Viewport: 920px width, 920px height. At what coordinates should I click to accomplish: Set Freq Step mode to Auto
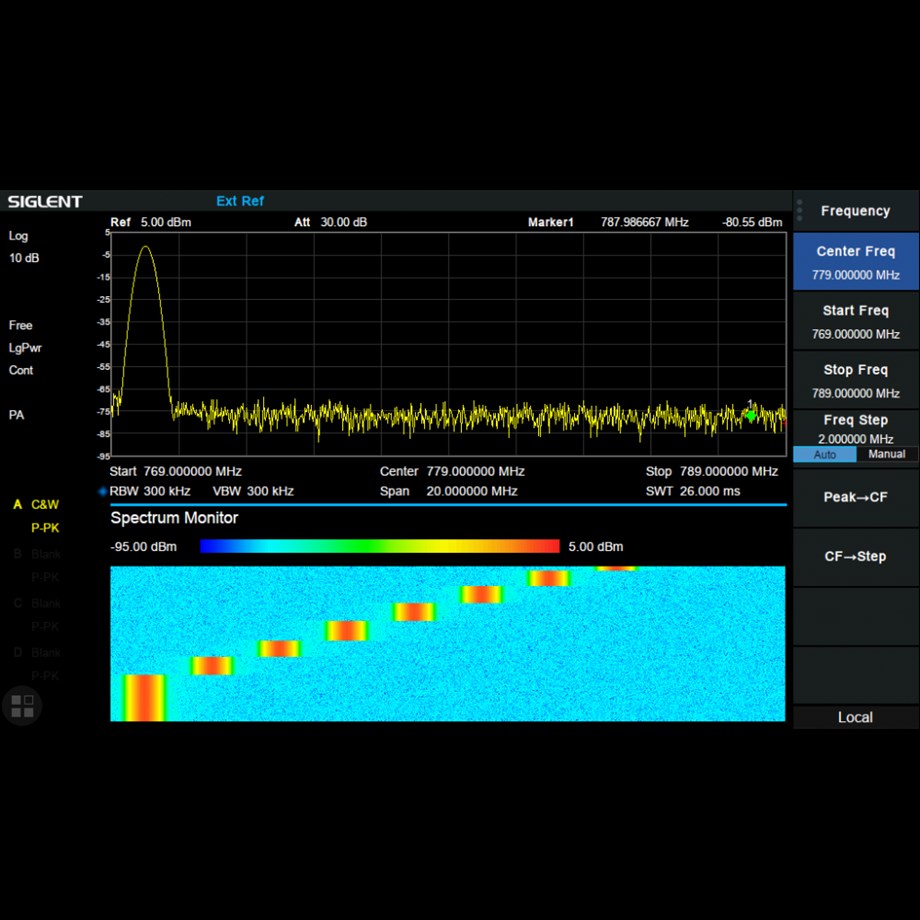[x=825, y=454]
